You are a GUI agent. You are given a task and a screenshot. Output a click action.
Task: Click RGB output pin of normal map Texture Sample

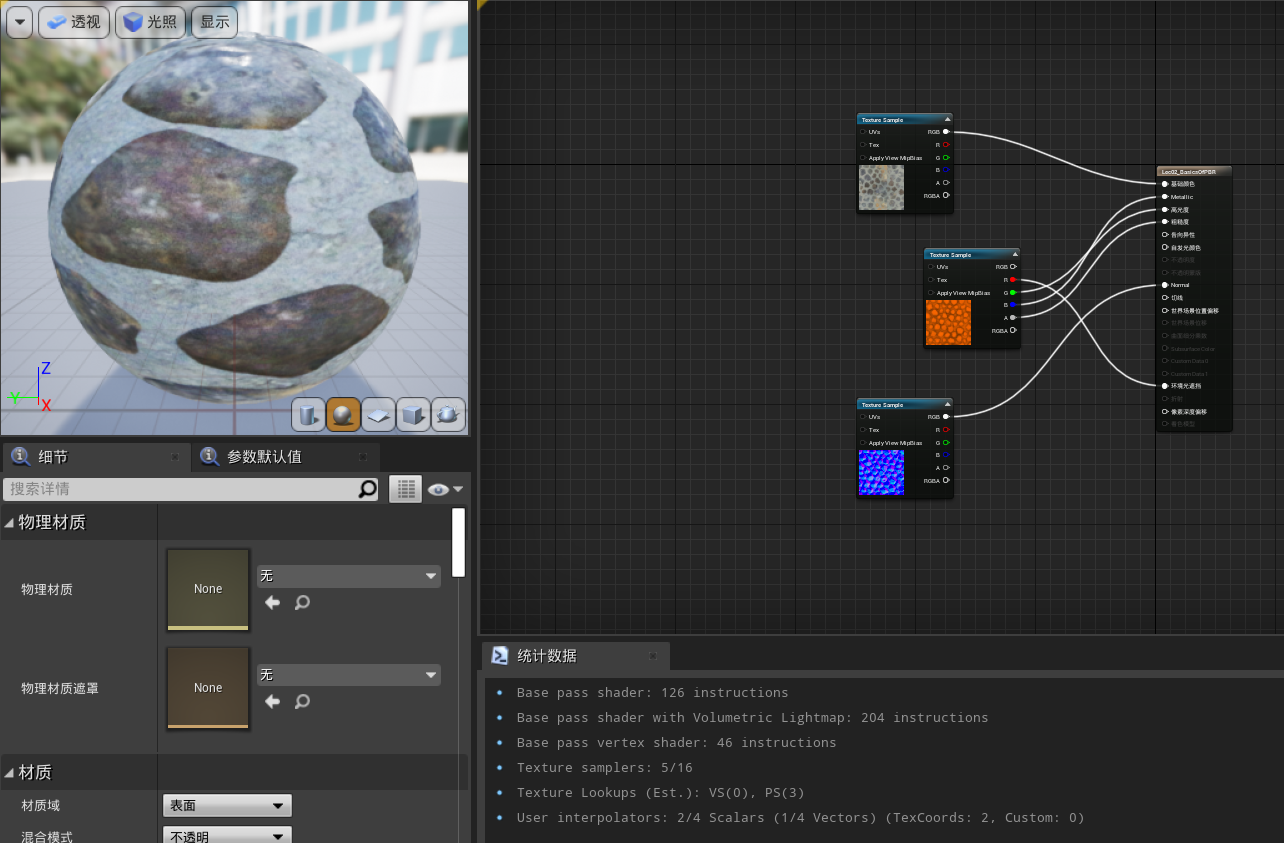point(946,416)
